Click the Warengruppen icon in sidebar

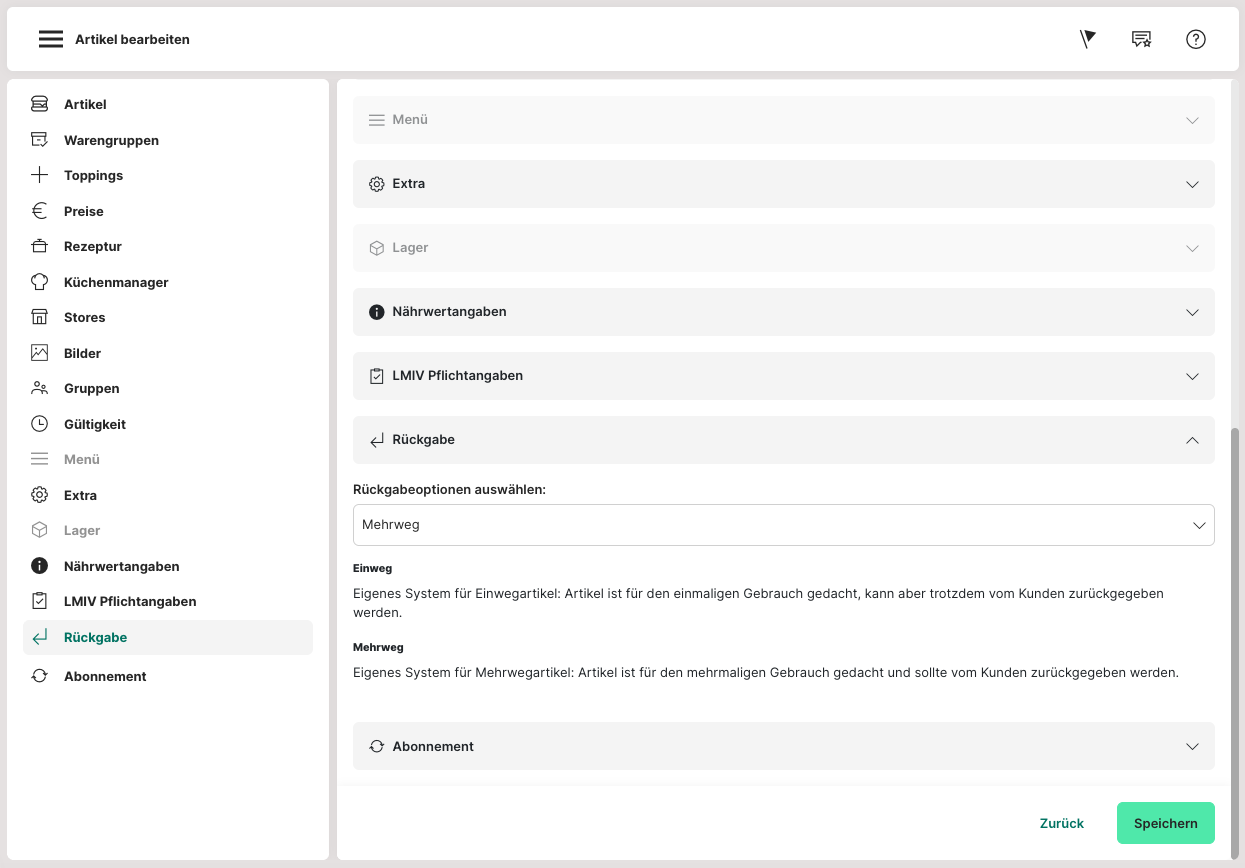pyautogui.click(x=39, y=140)
